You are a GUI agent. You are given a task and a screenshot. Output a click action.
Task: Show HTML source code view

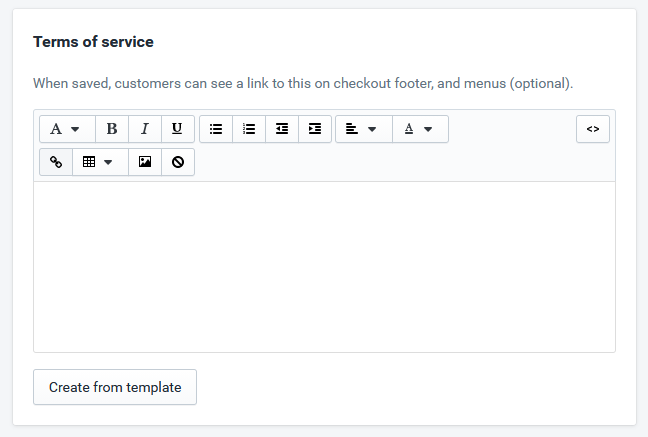tap(593, 129)
